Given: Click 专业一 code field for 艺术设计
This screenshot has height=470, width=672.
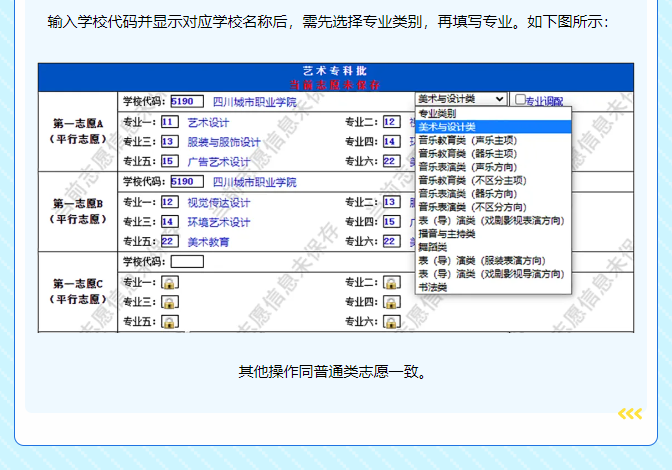Looking at the screenshot, I should (169, 122).
